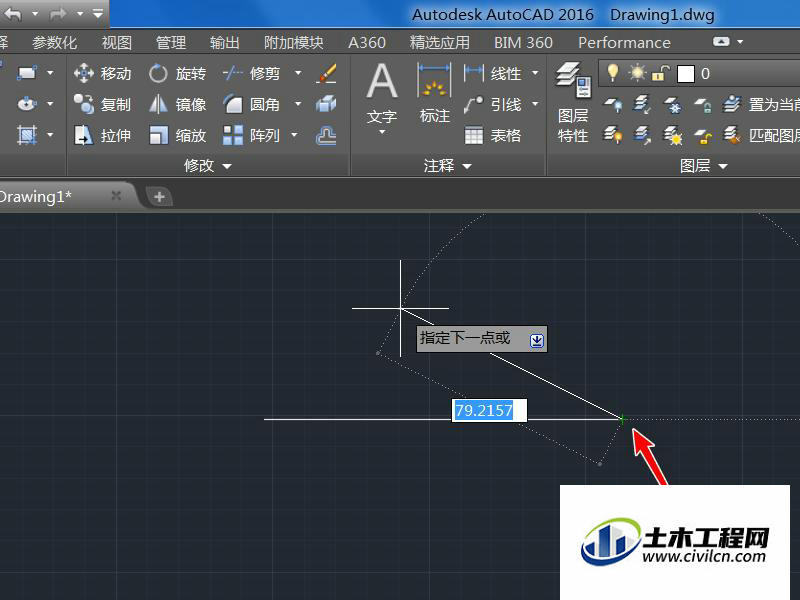Select the Leader (引线) tool

[x=493, y=105]
